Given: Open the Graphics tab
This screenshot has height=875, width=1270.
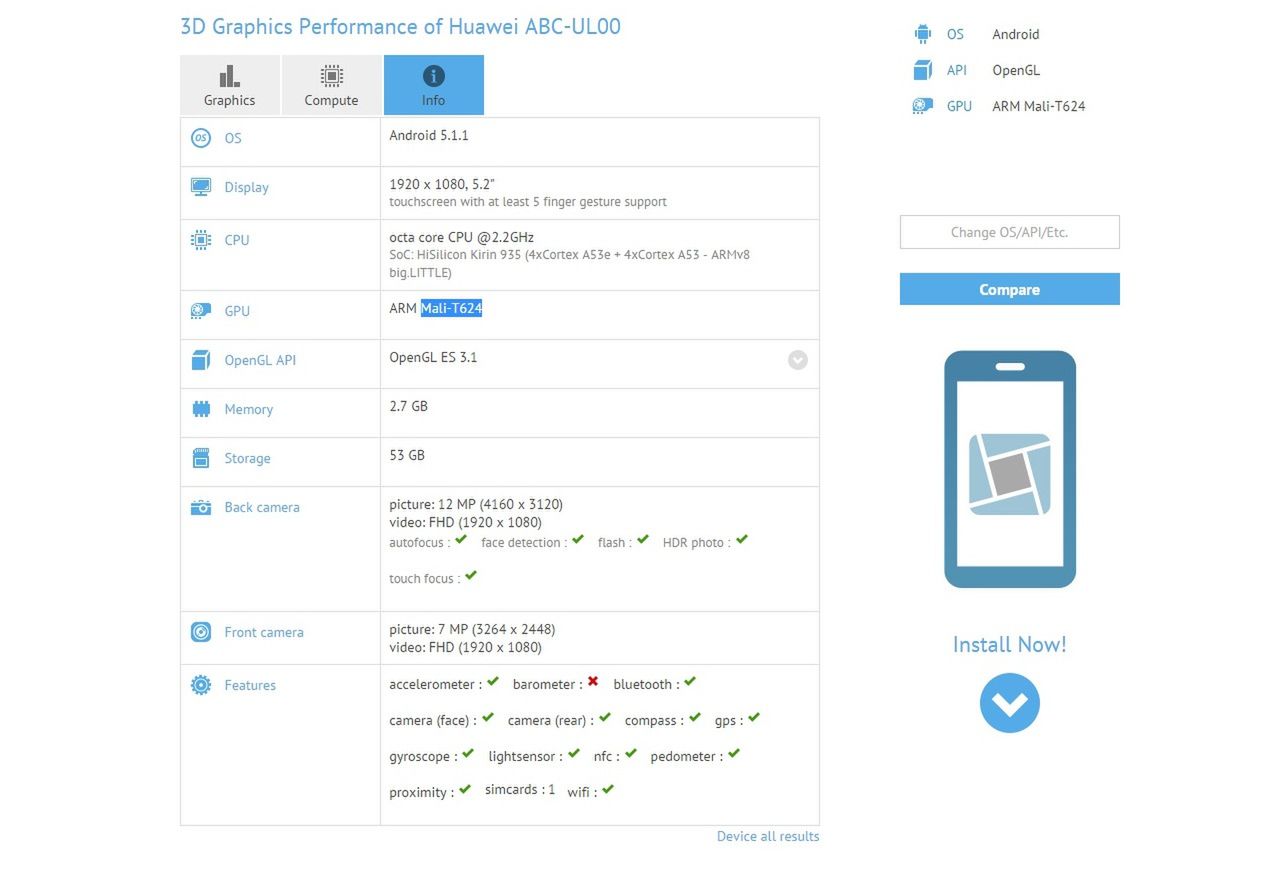Looking at the screenshot, I should point(230,85).
